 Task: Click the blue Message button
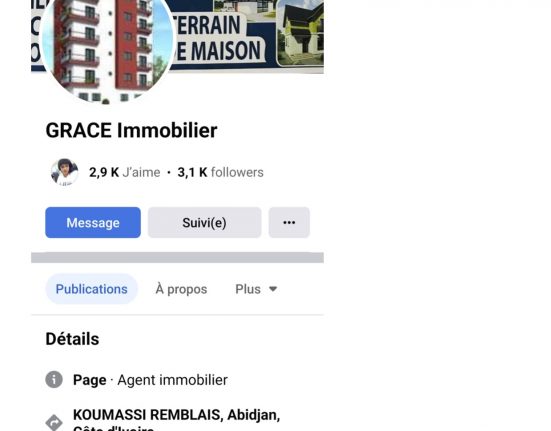(x=93, y=222)
